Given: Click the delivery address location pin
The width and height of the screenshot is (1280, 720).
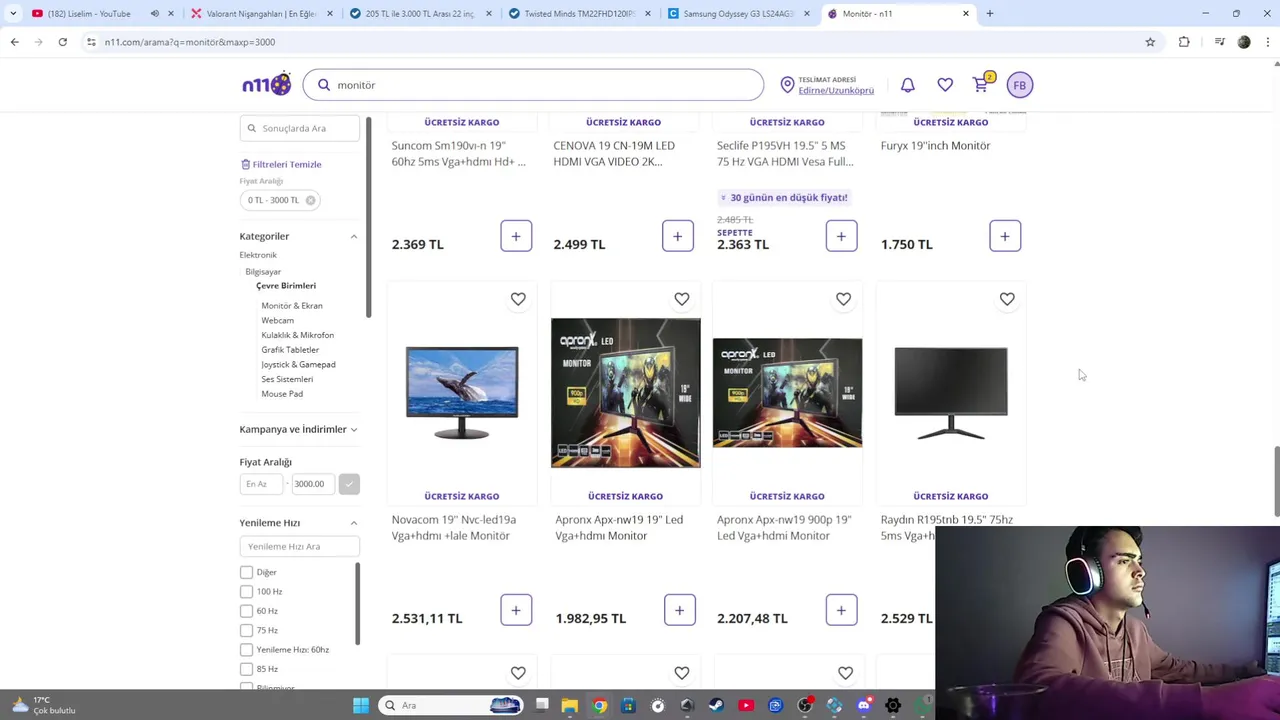Looking at the screenshot, I should point(787,85).
